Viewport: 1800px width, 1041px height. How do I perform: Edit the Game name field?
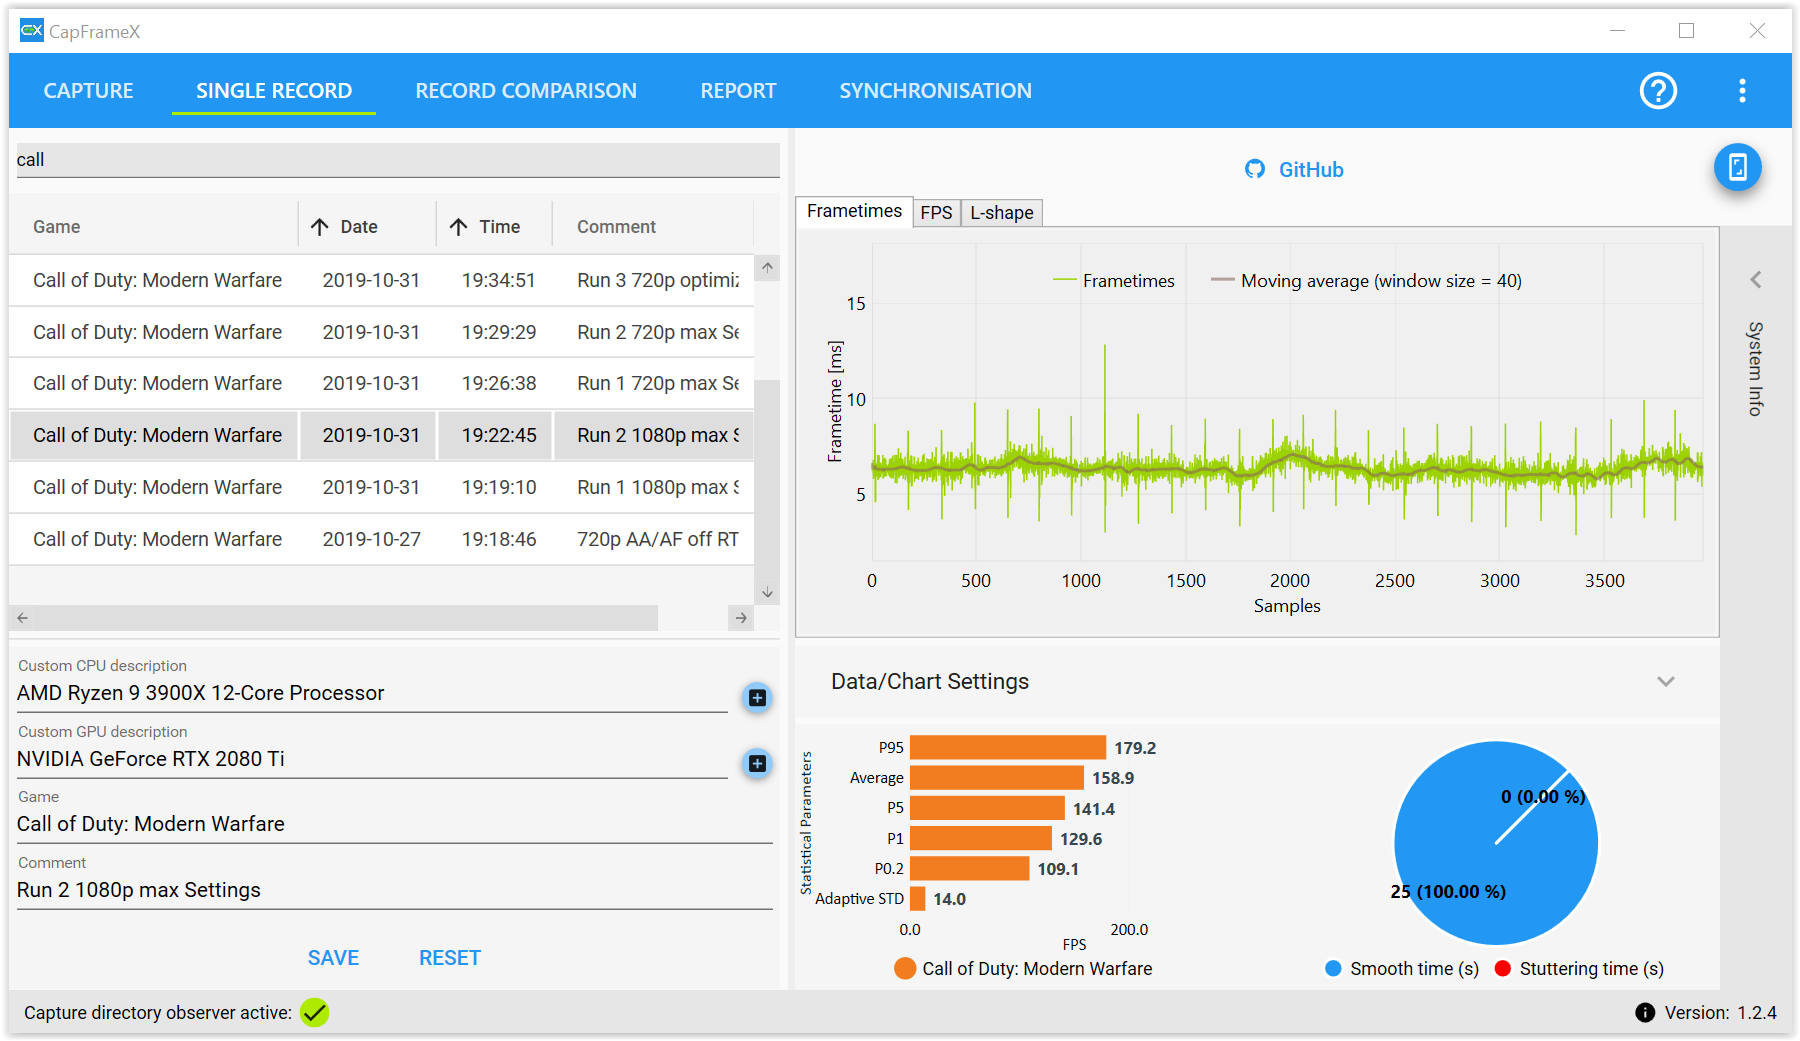pyautogui.click(x=395, y=824)
